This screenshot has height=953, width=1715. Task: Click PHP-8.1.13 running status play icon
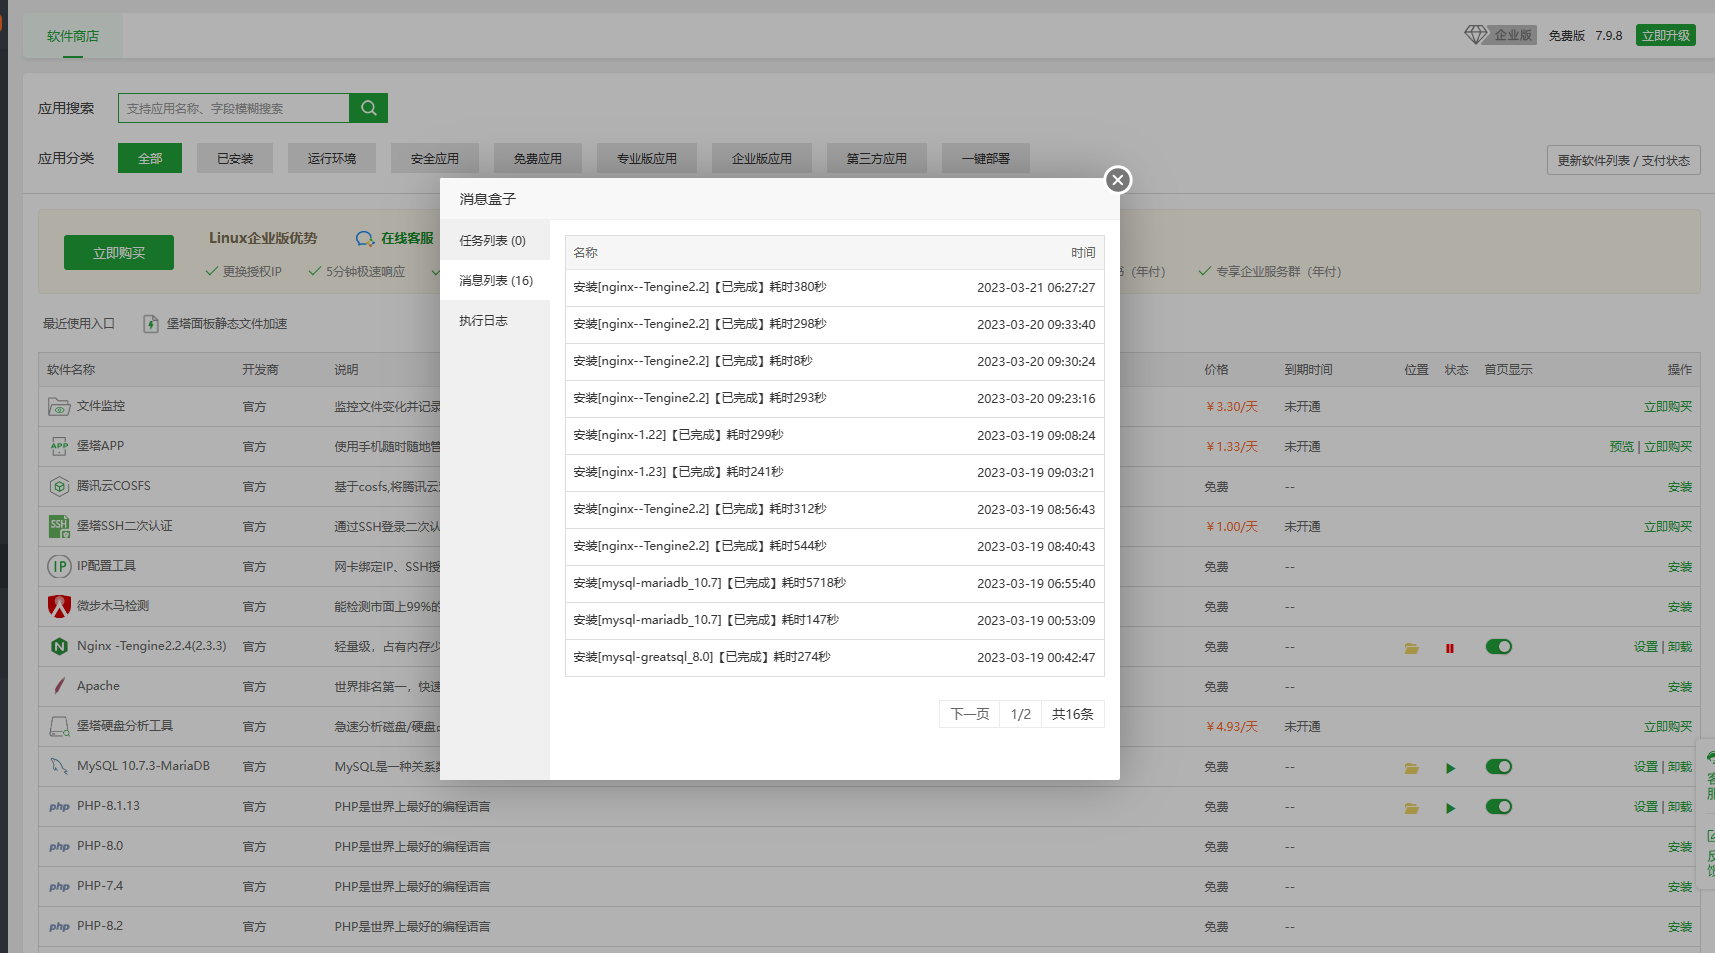(1450, 808)
